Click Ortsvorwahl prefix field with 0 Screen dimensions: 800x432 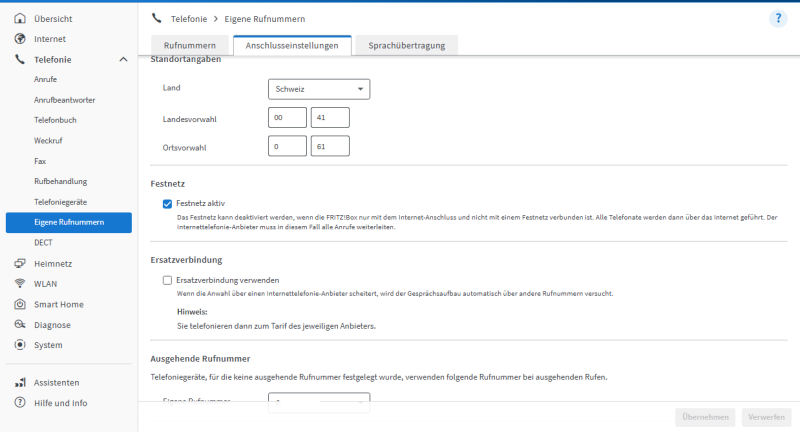(x=287, y=146)
